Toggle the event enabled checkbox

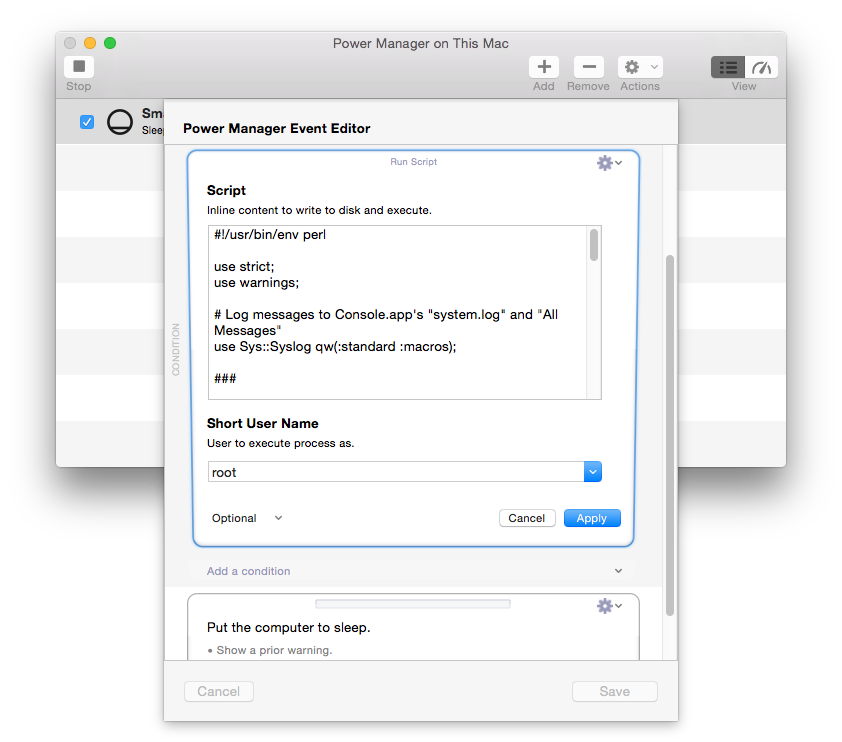[87, 122]
